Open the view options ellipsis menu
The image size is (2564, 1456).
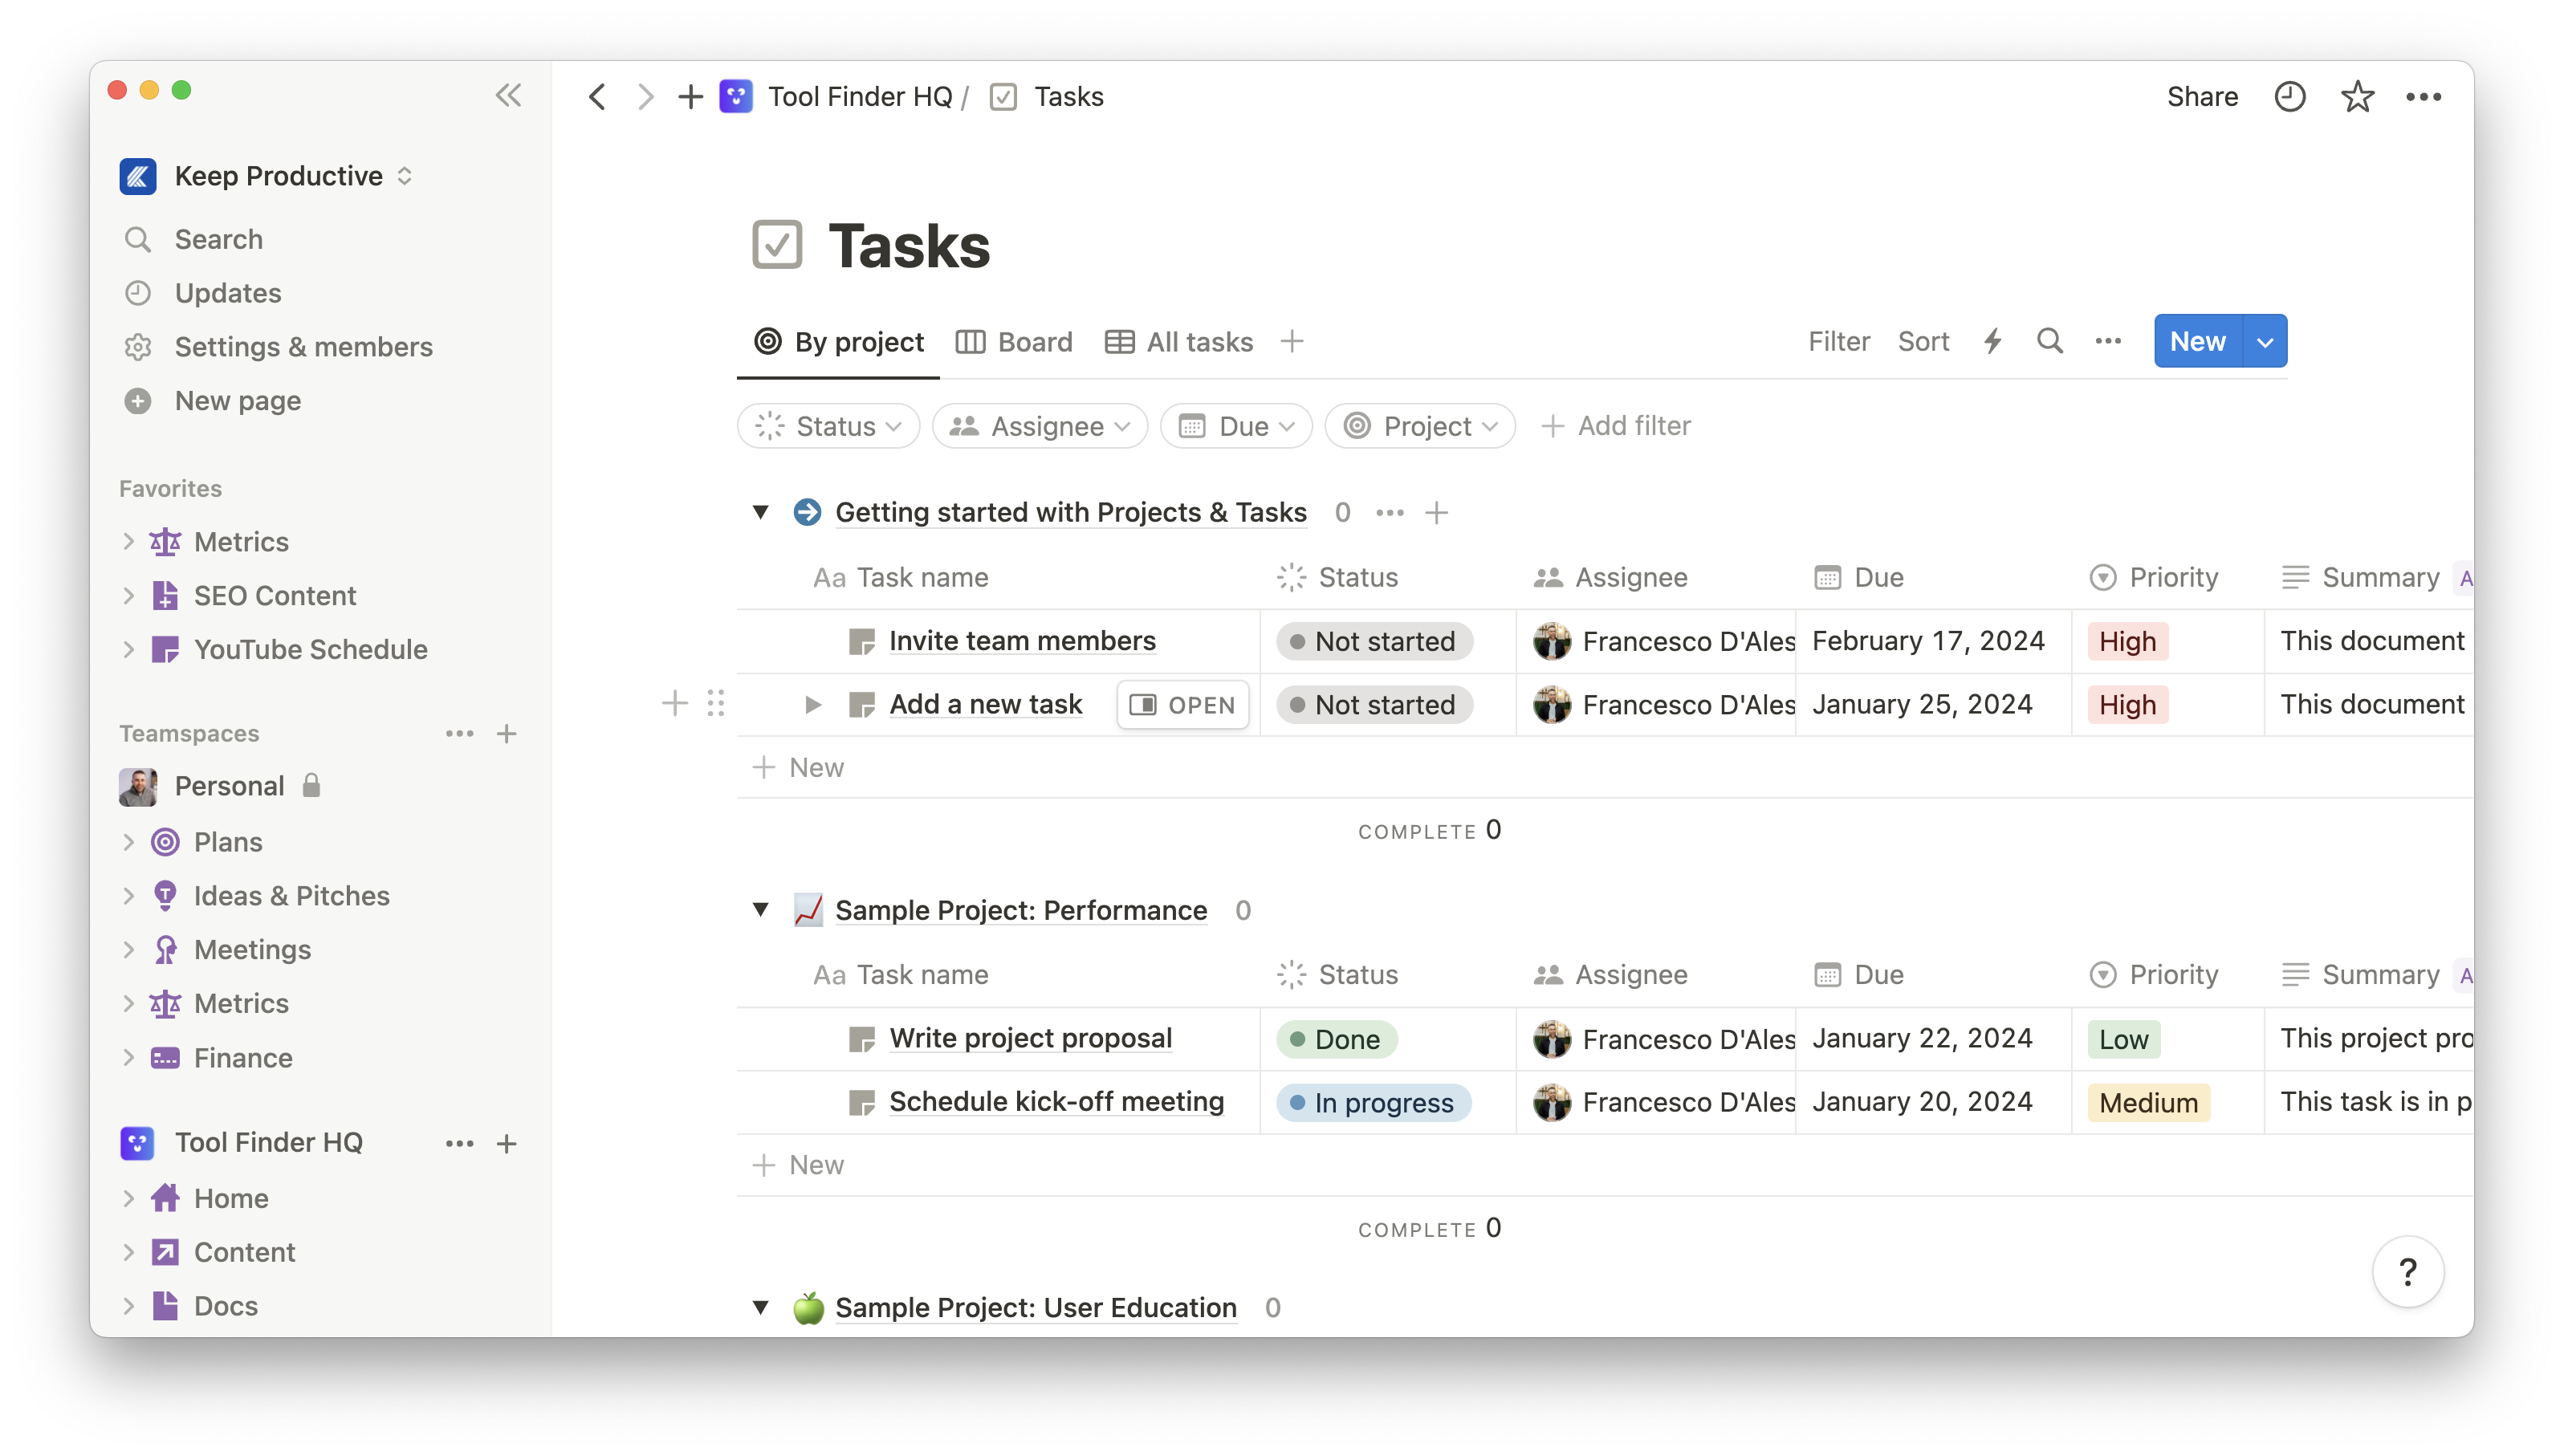[x=2108, y=341]
